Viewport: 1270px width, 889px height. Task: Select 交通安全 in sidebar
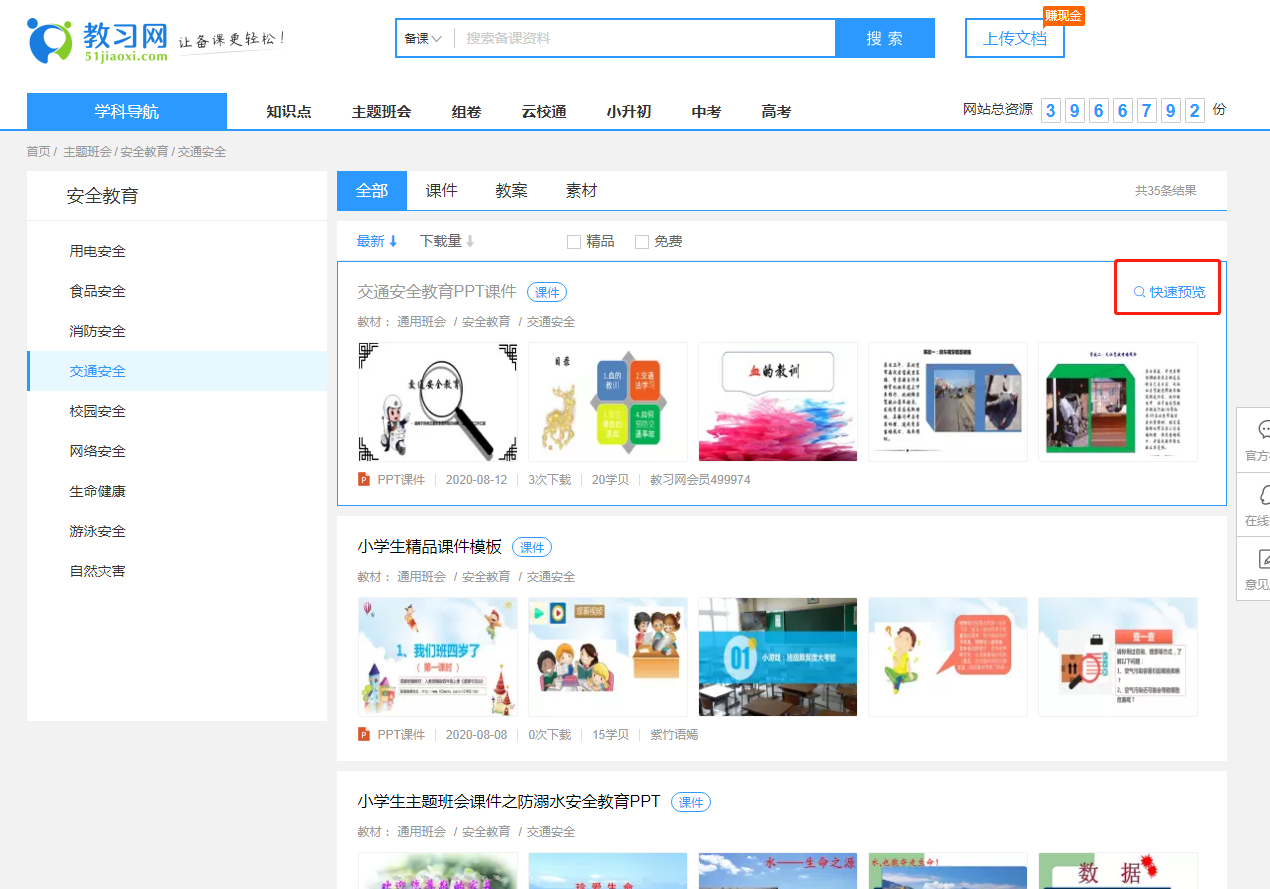tap(177, 371)
